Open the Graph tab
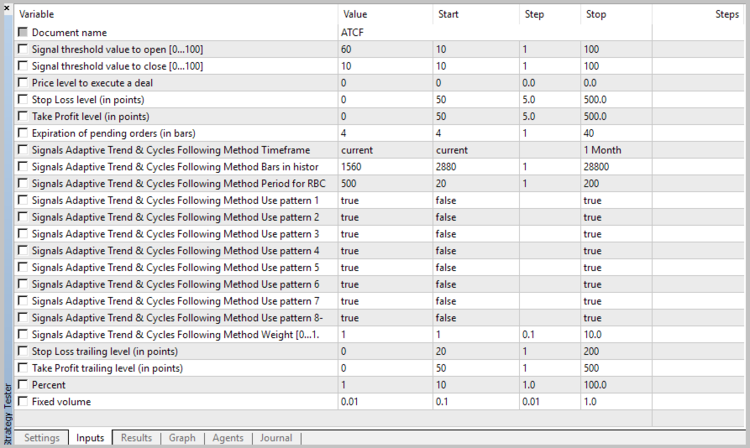 182,438
